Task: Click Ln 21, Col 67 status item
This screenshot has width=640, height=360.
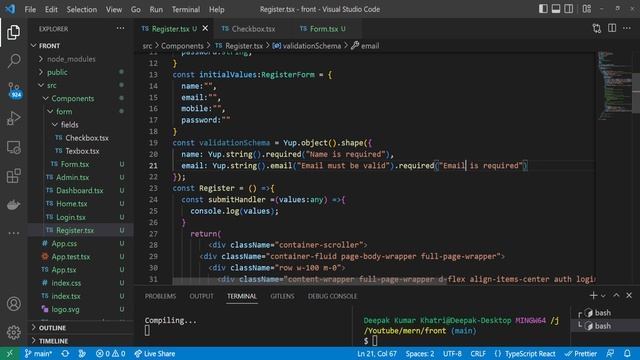Action: (x=377, y=353)
